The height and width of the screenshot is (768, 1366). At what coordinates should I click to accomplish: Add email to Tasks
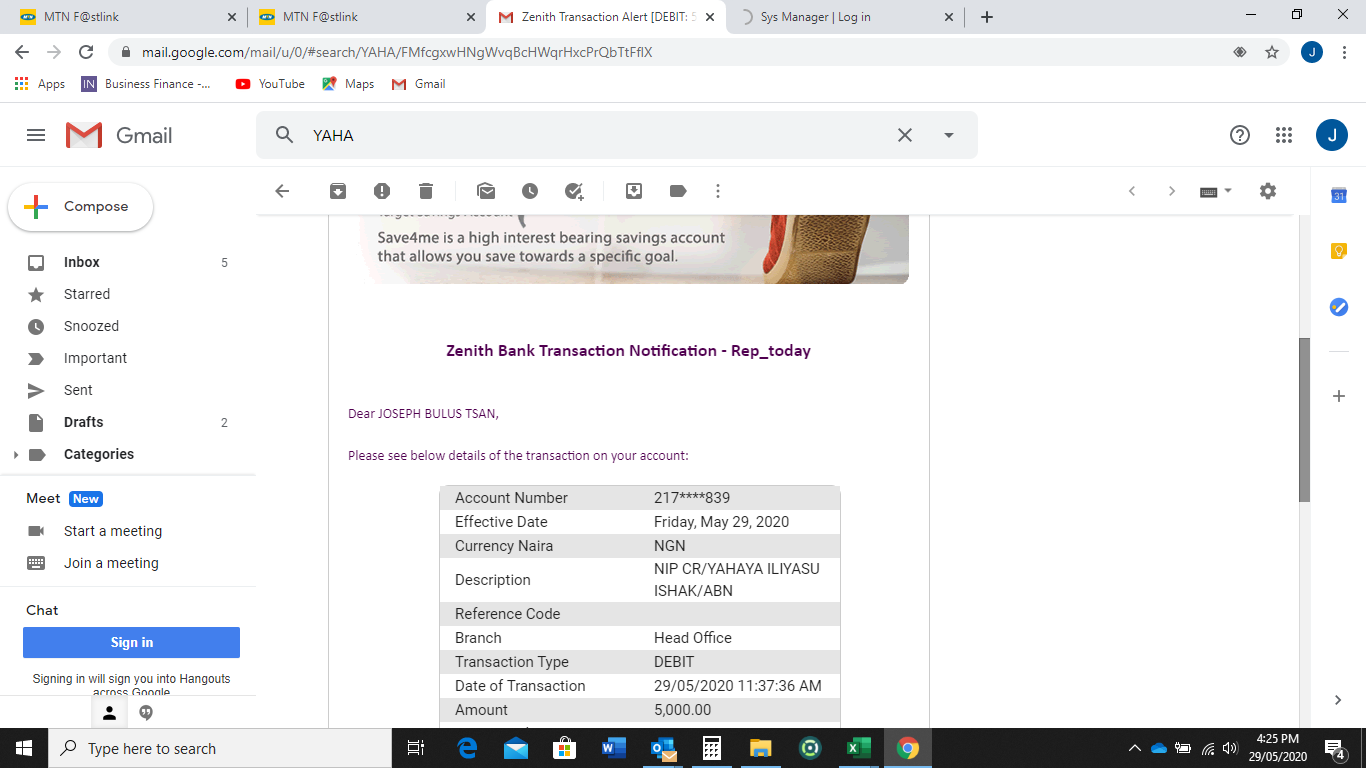pyautogui.click(x=574, y=191)
